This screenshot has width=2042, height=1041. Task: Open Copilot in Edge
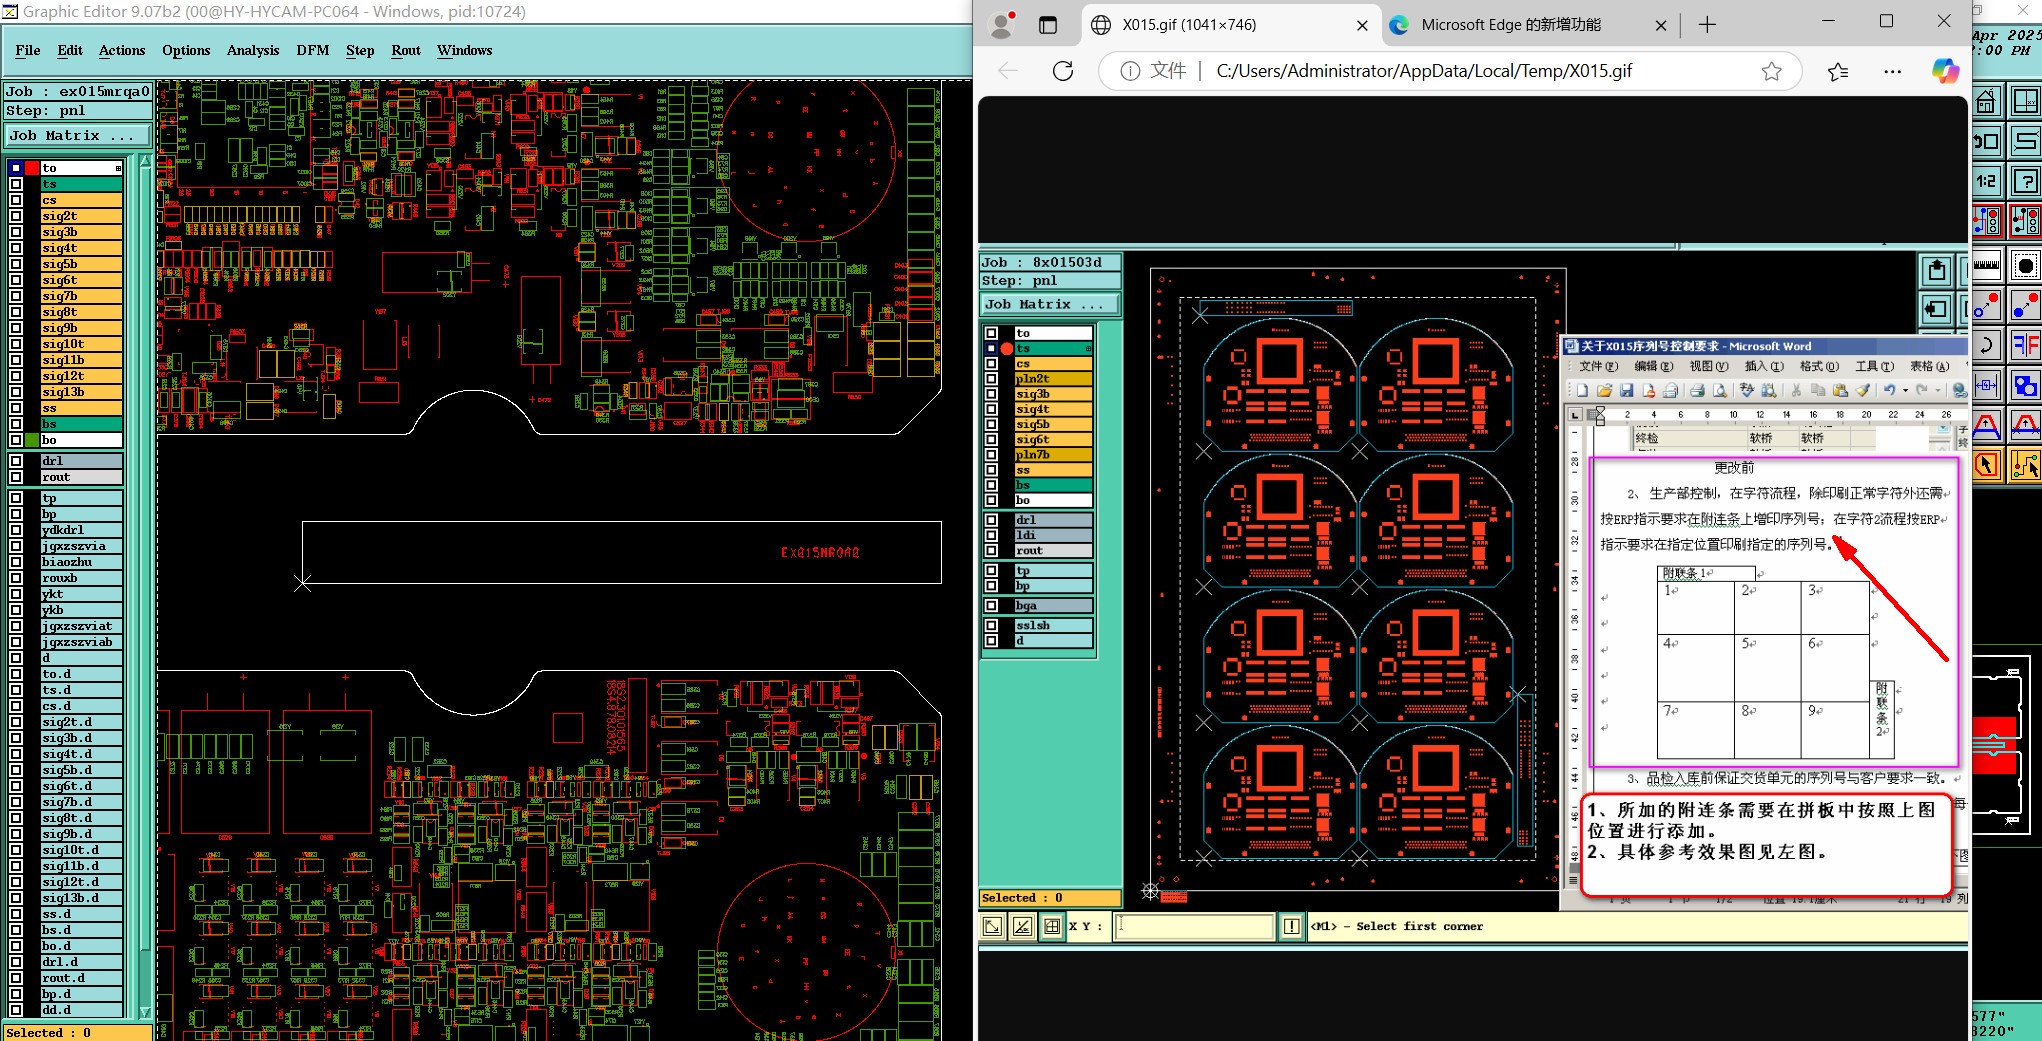point(1945,71)
